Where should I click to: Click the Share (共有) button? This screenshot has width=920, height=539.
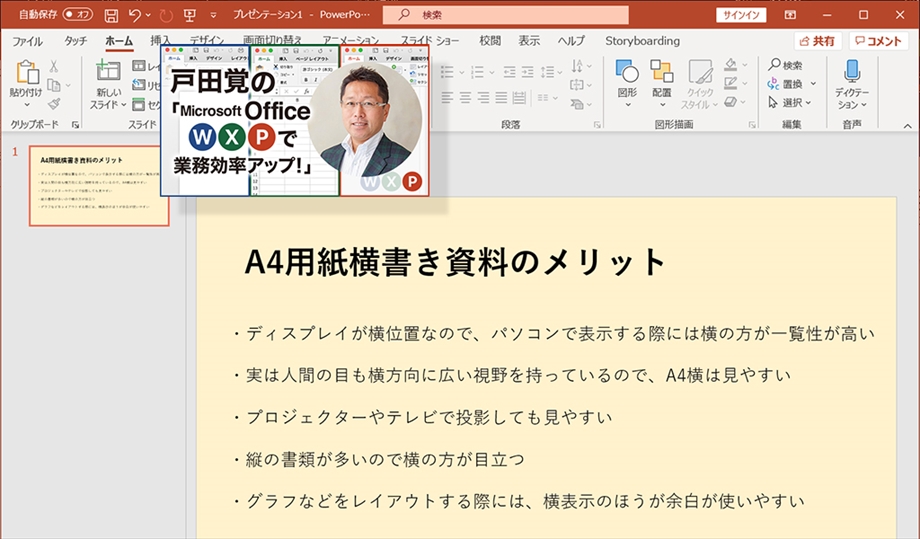click(x=817, y=41)
